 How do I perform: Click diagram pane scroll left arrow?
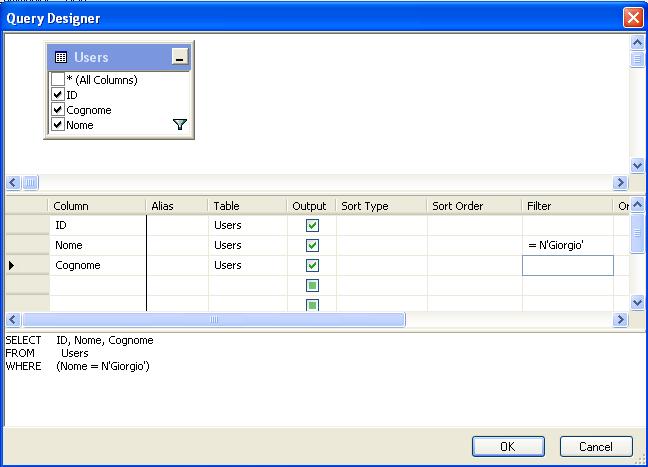pos(13,182)
